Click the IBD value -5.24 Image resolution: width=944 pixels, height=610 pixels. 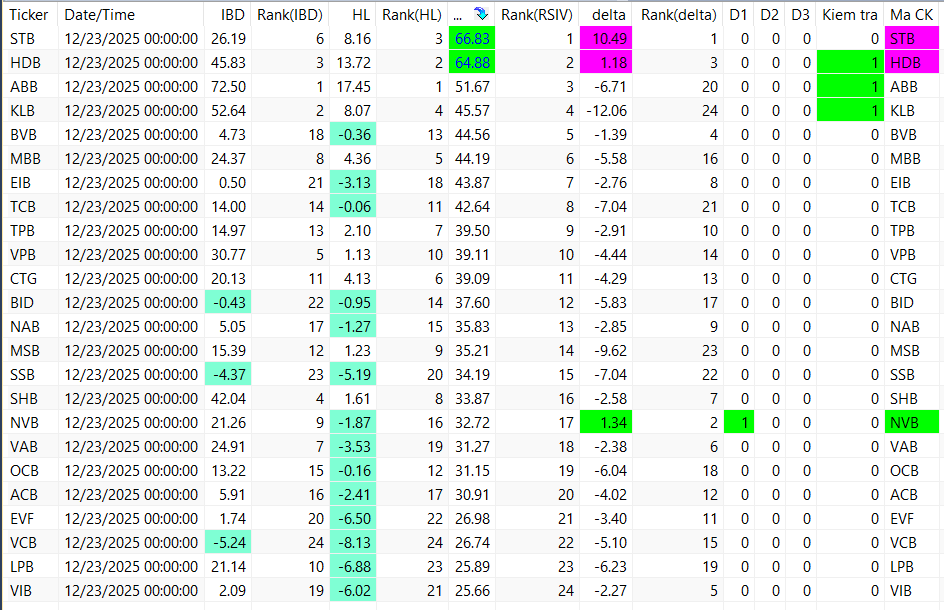pos(228,543)
